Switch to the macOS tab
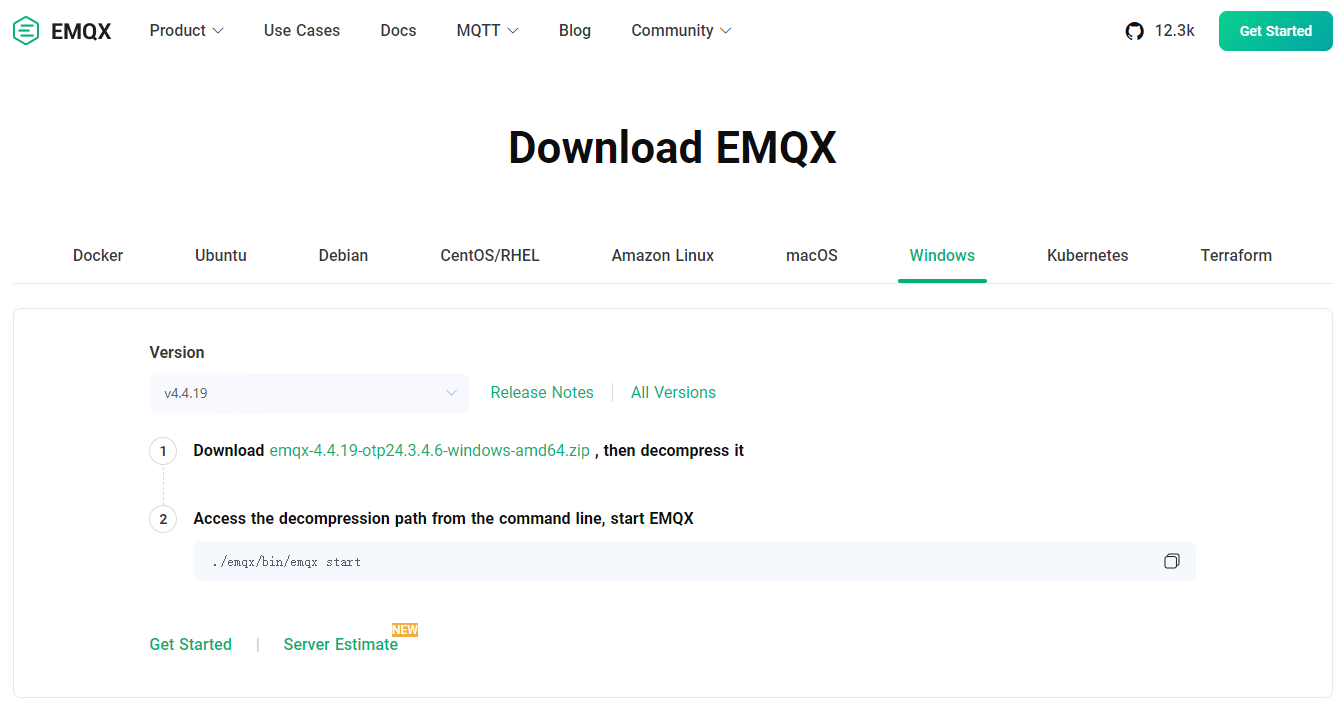1343x704 pixels. pos(811,256)
